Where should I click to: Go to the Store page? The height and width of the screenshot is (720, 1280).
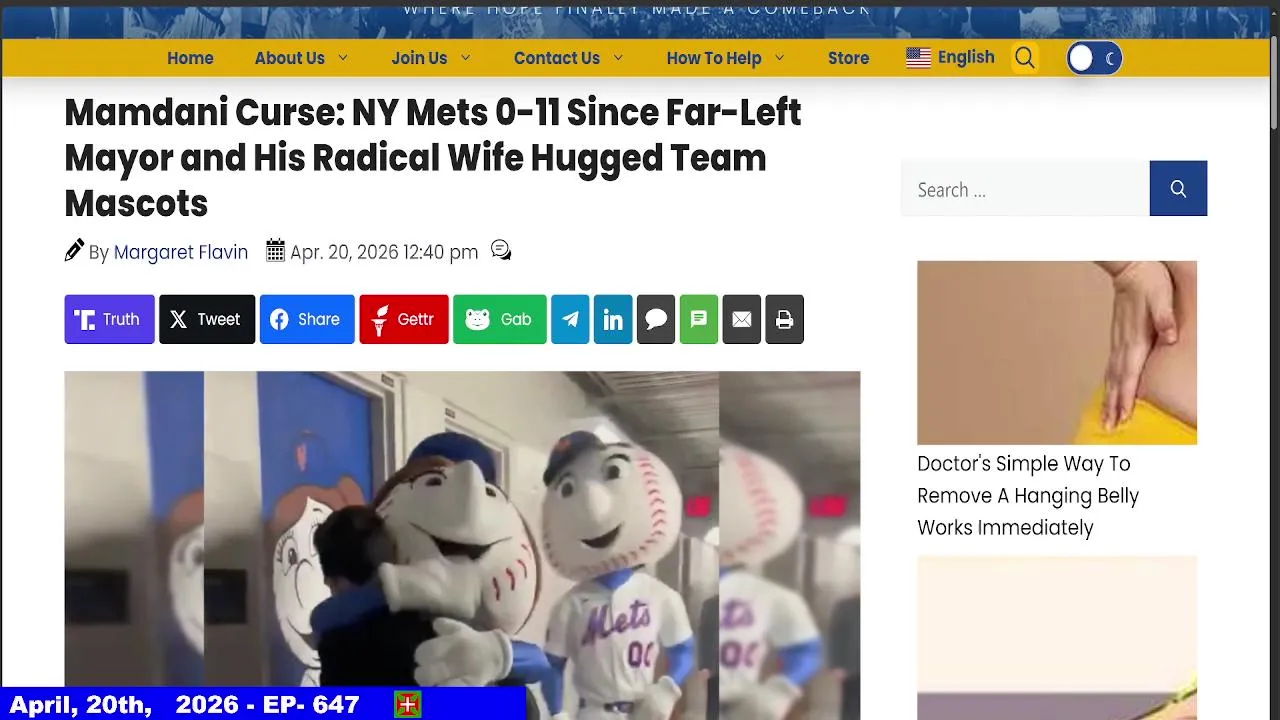[x=848, y=58]
